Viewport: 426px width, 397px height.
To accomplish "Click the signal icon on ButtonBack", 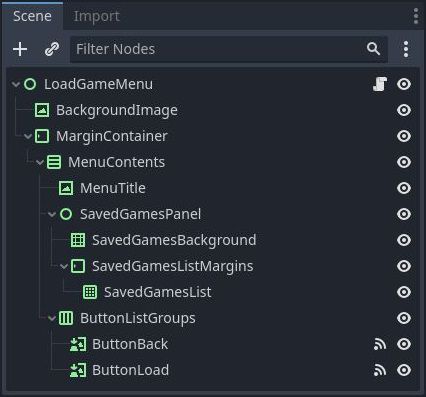I will [380, 344].
